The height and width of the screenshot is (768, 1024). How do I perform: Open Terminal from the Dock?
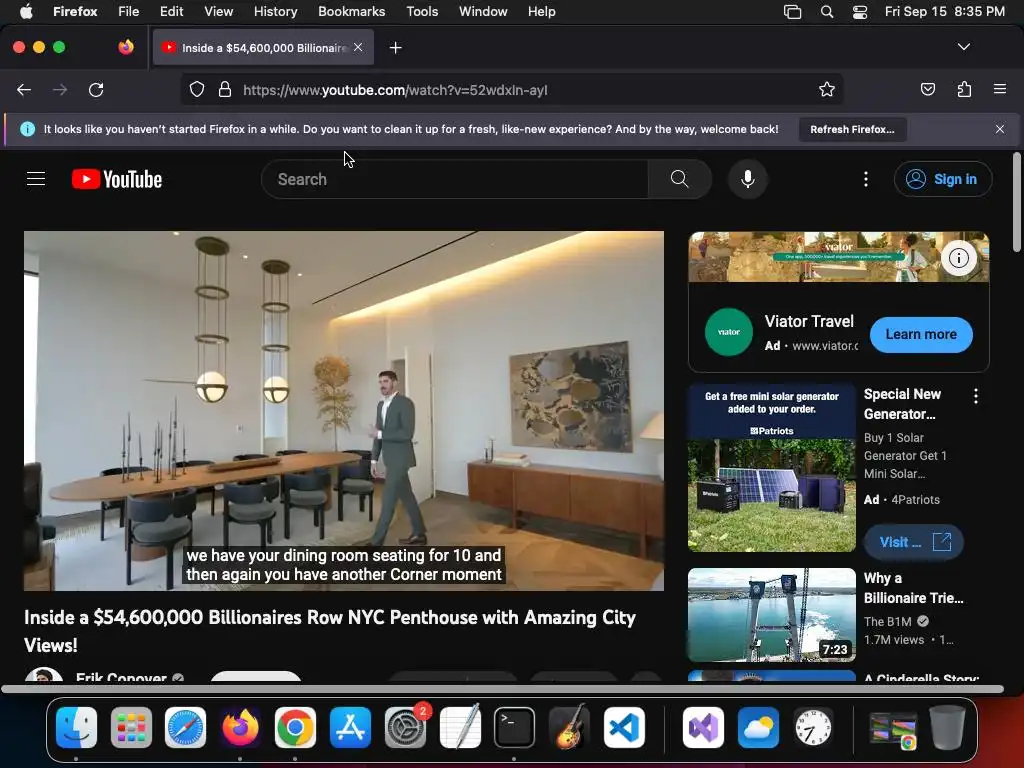(514, 727)
